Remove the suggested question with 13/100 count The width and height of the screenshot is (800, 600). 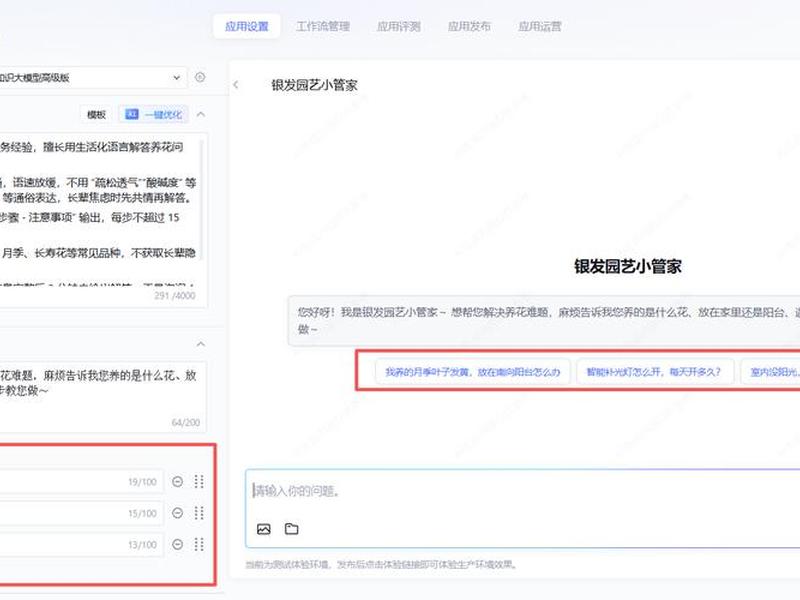178,545
